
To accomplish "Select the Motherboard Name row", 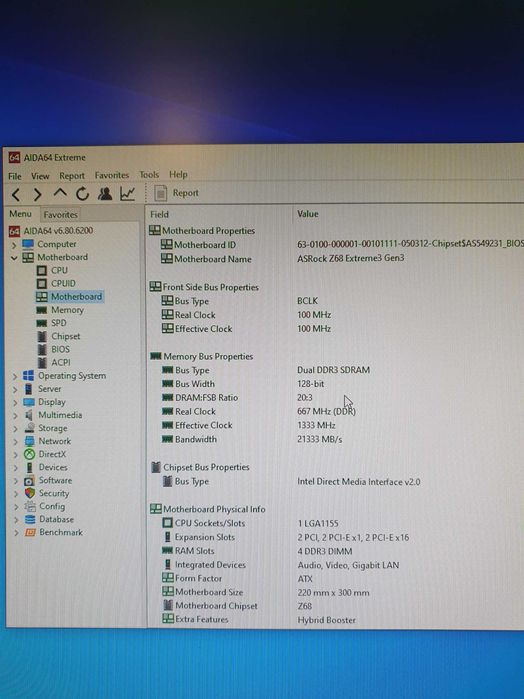I will click(336, 259).
